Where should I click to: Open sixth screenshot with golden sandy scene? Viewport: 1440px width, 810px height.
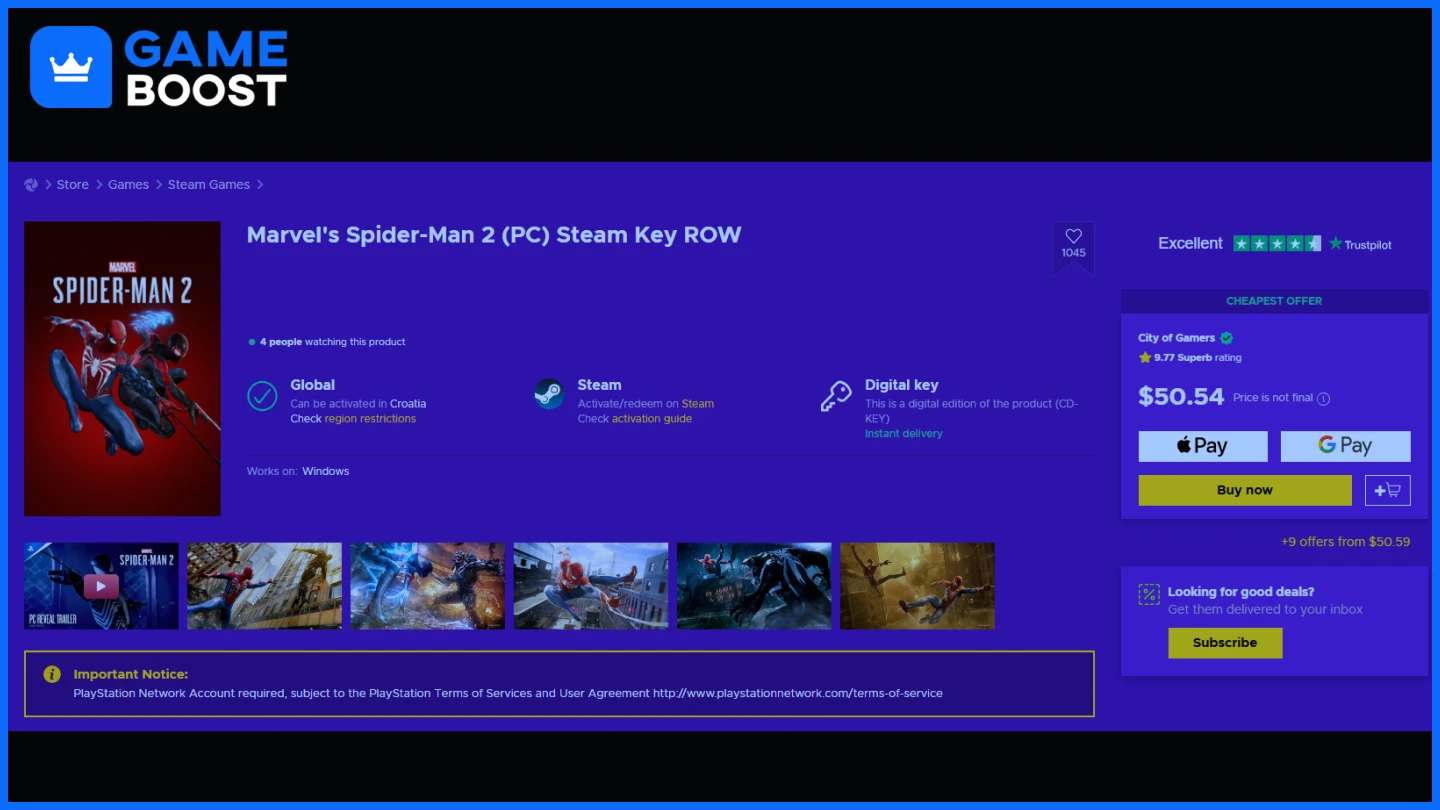coord(917,586)
